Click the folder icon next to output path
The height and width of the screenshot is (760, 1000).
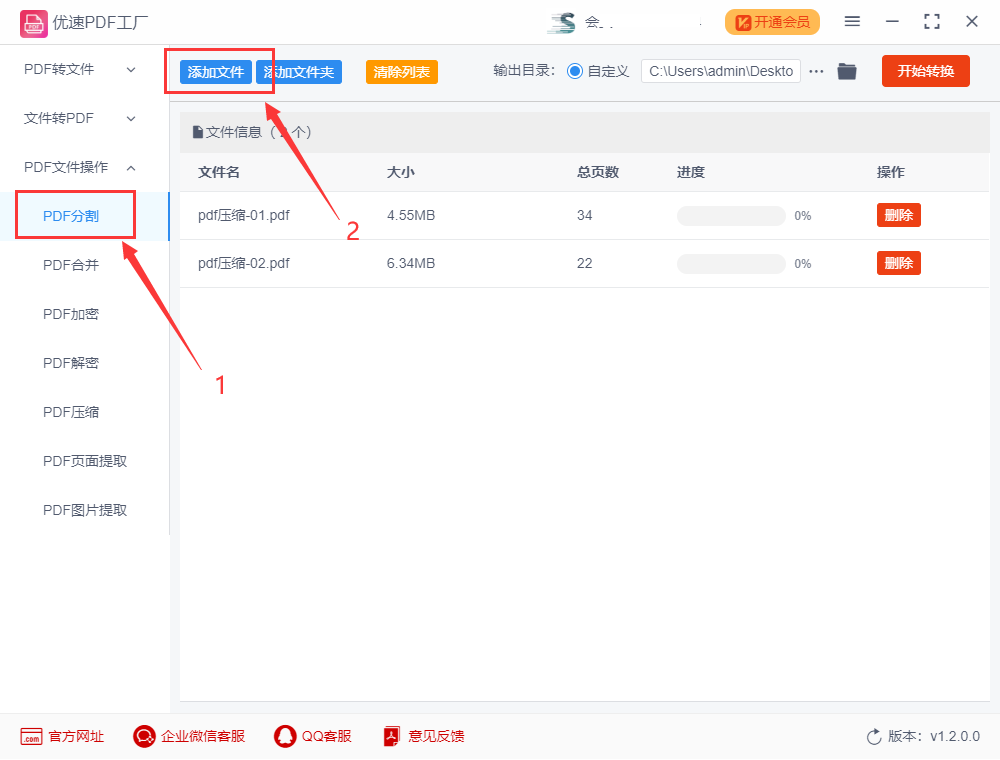[847, 71]
